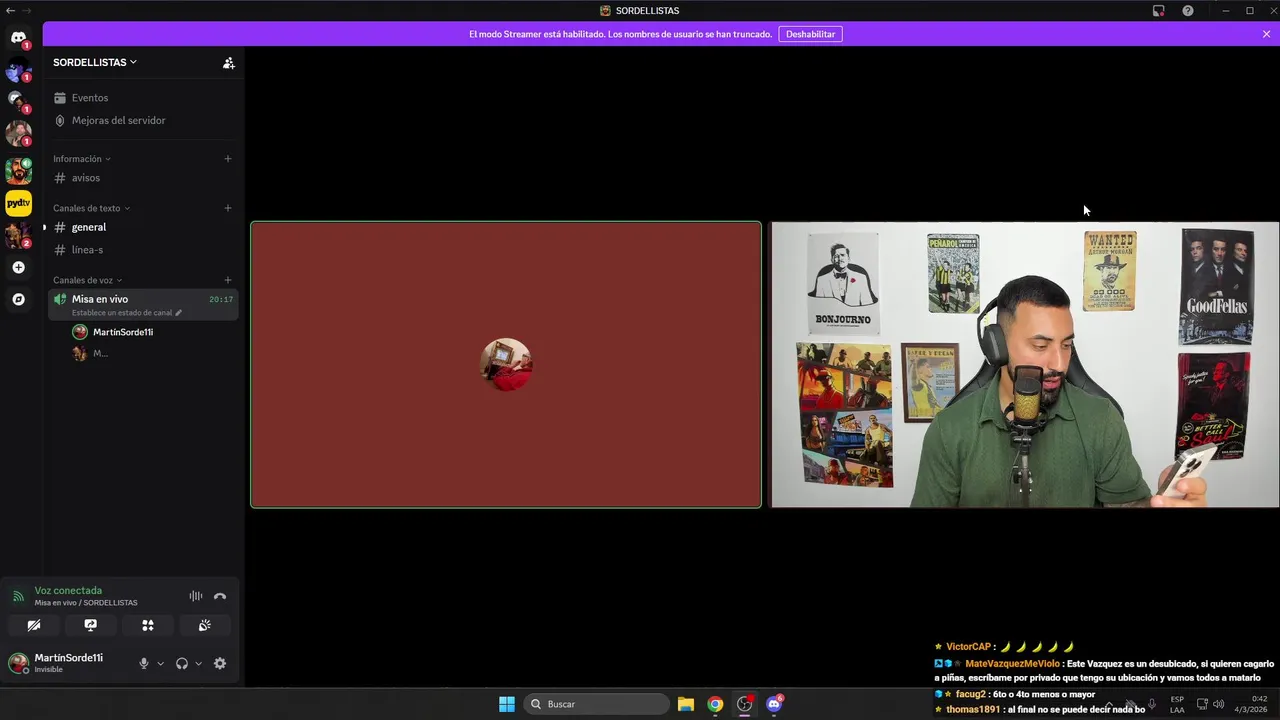Create a channel in Información category
Image resolution: width=1280 pixels, height=720 pixels.
(x=228, y=159)
